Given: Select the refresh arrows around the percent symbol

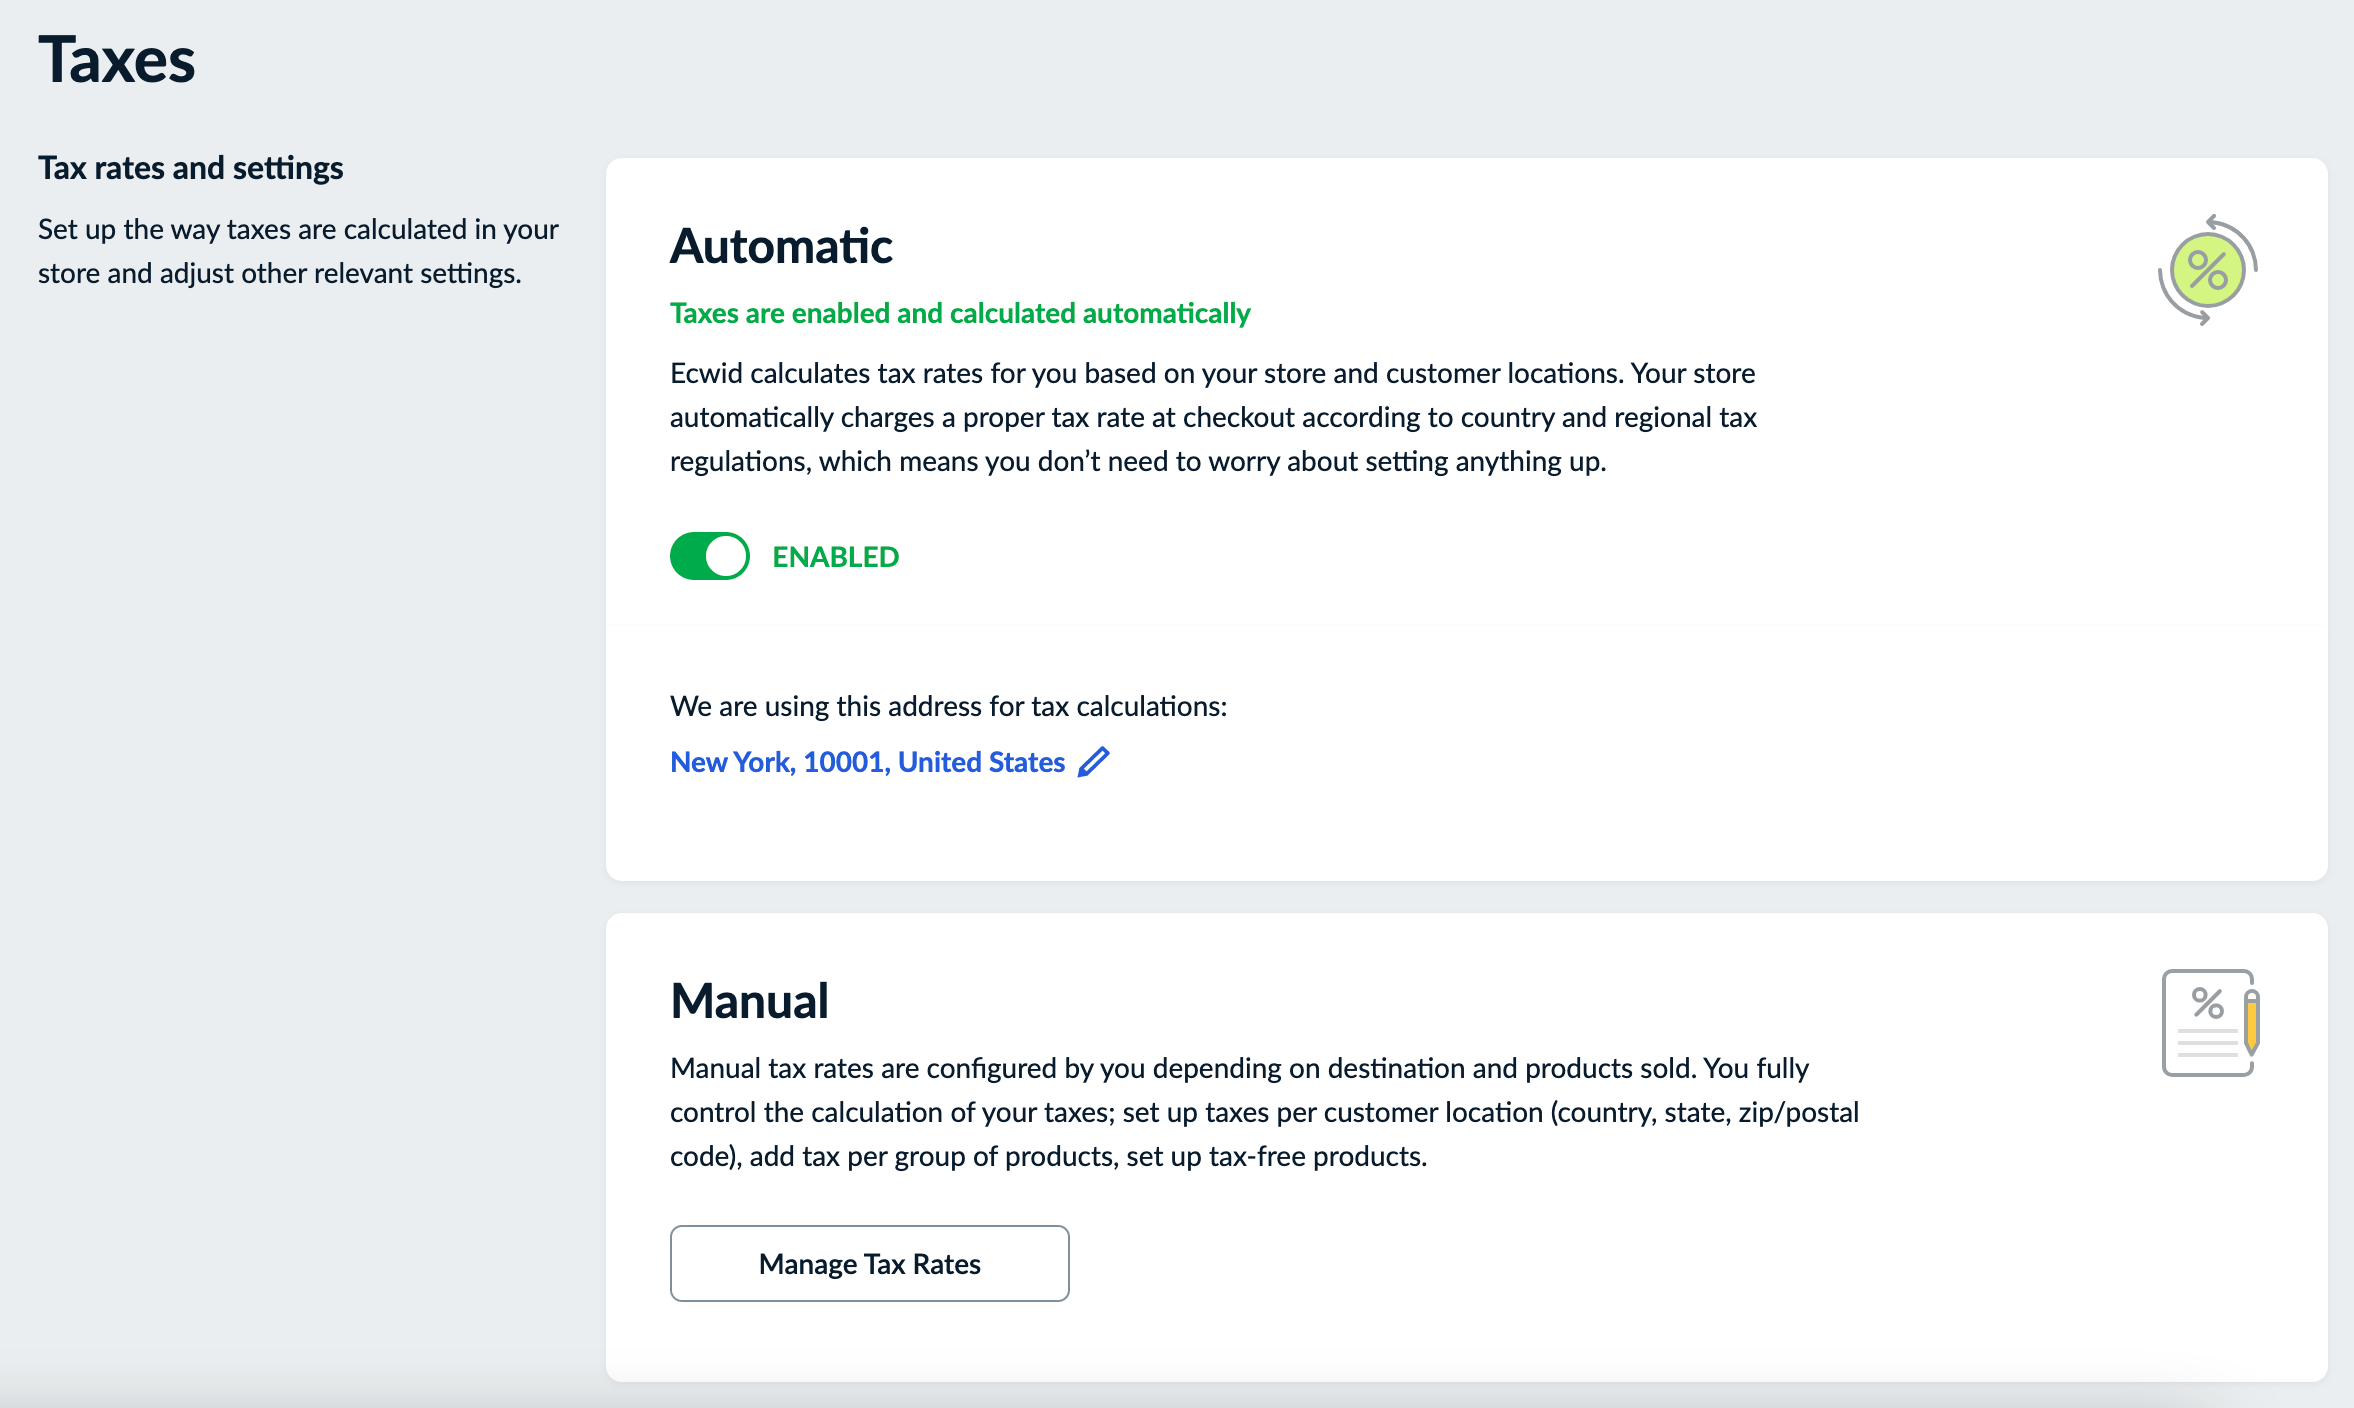Looking at the screenshot, I should (2206, 268).
